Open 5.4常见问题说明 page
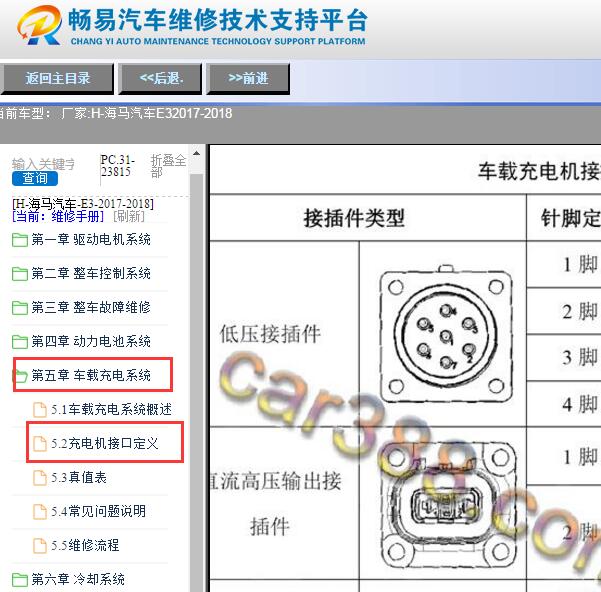 99,511
